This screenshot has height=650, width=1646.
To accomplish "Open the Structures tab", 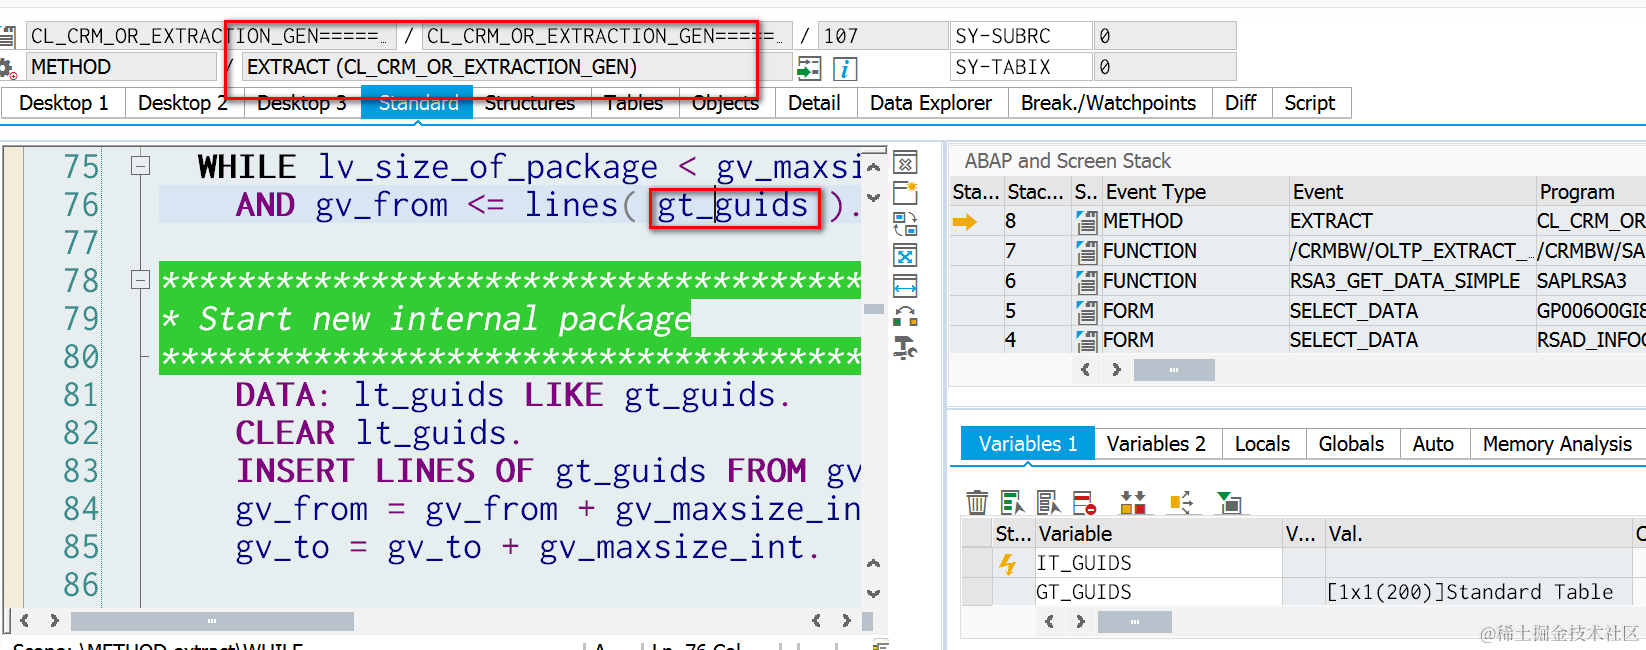I will coord(530,103).
